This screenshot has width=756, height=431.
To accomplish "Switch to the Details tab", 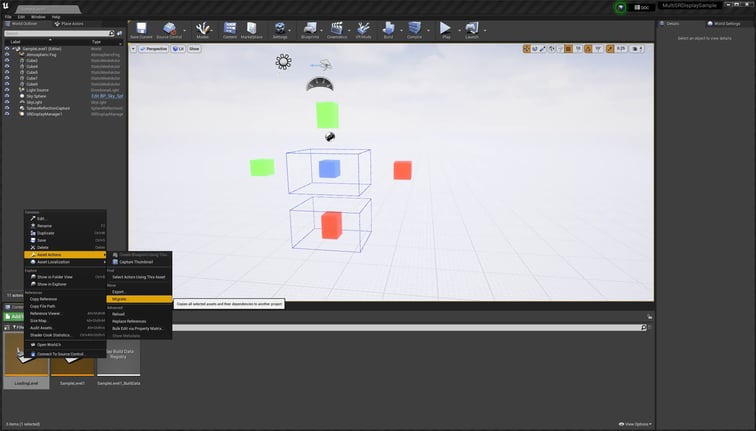I will 670,24.
